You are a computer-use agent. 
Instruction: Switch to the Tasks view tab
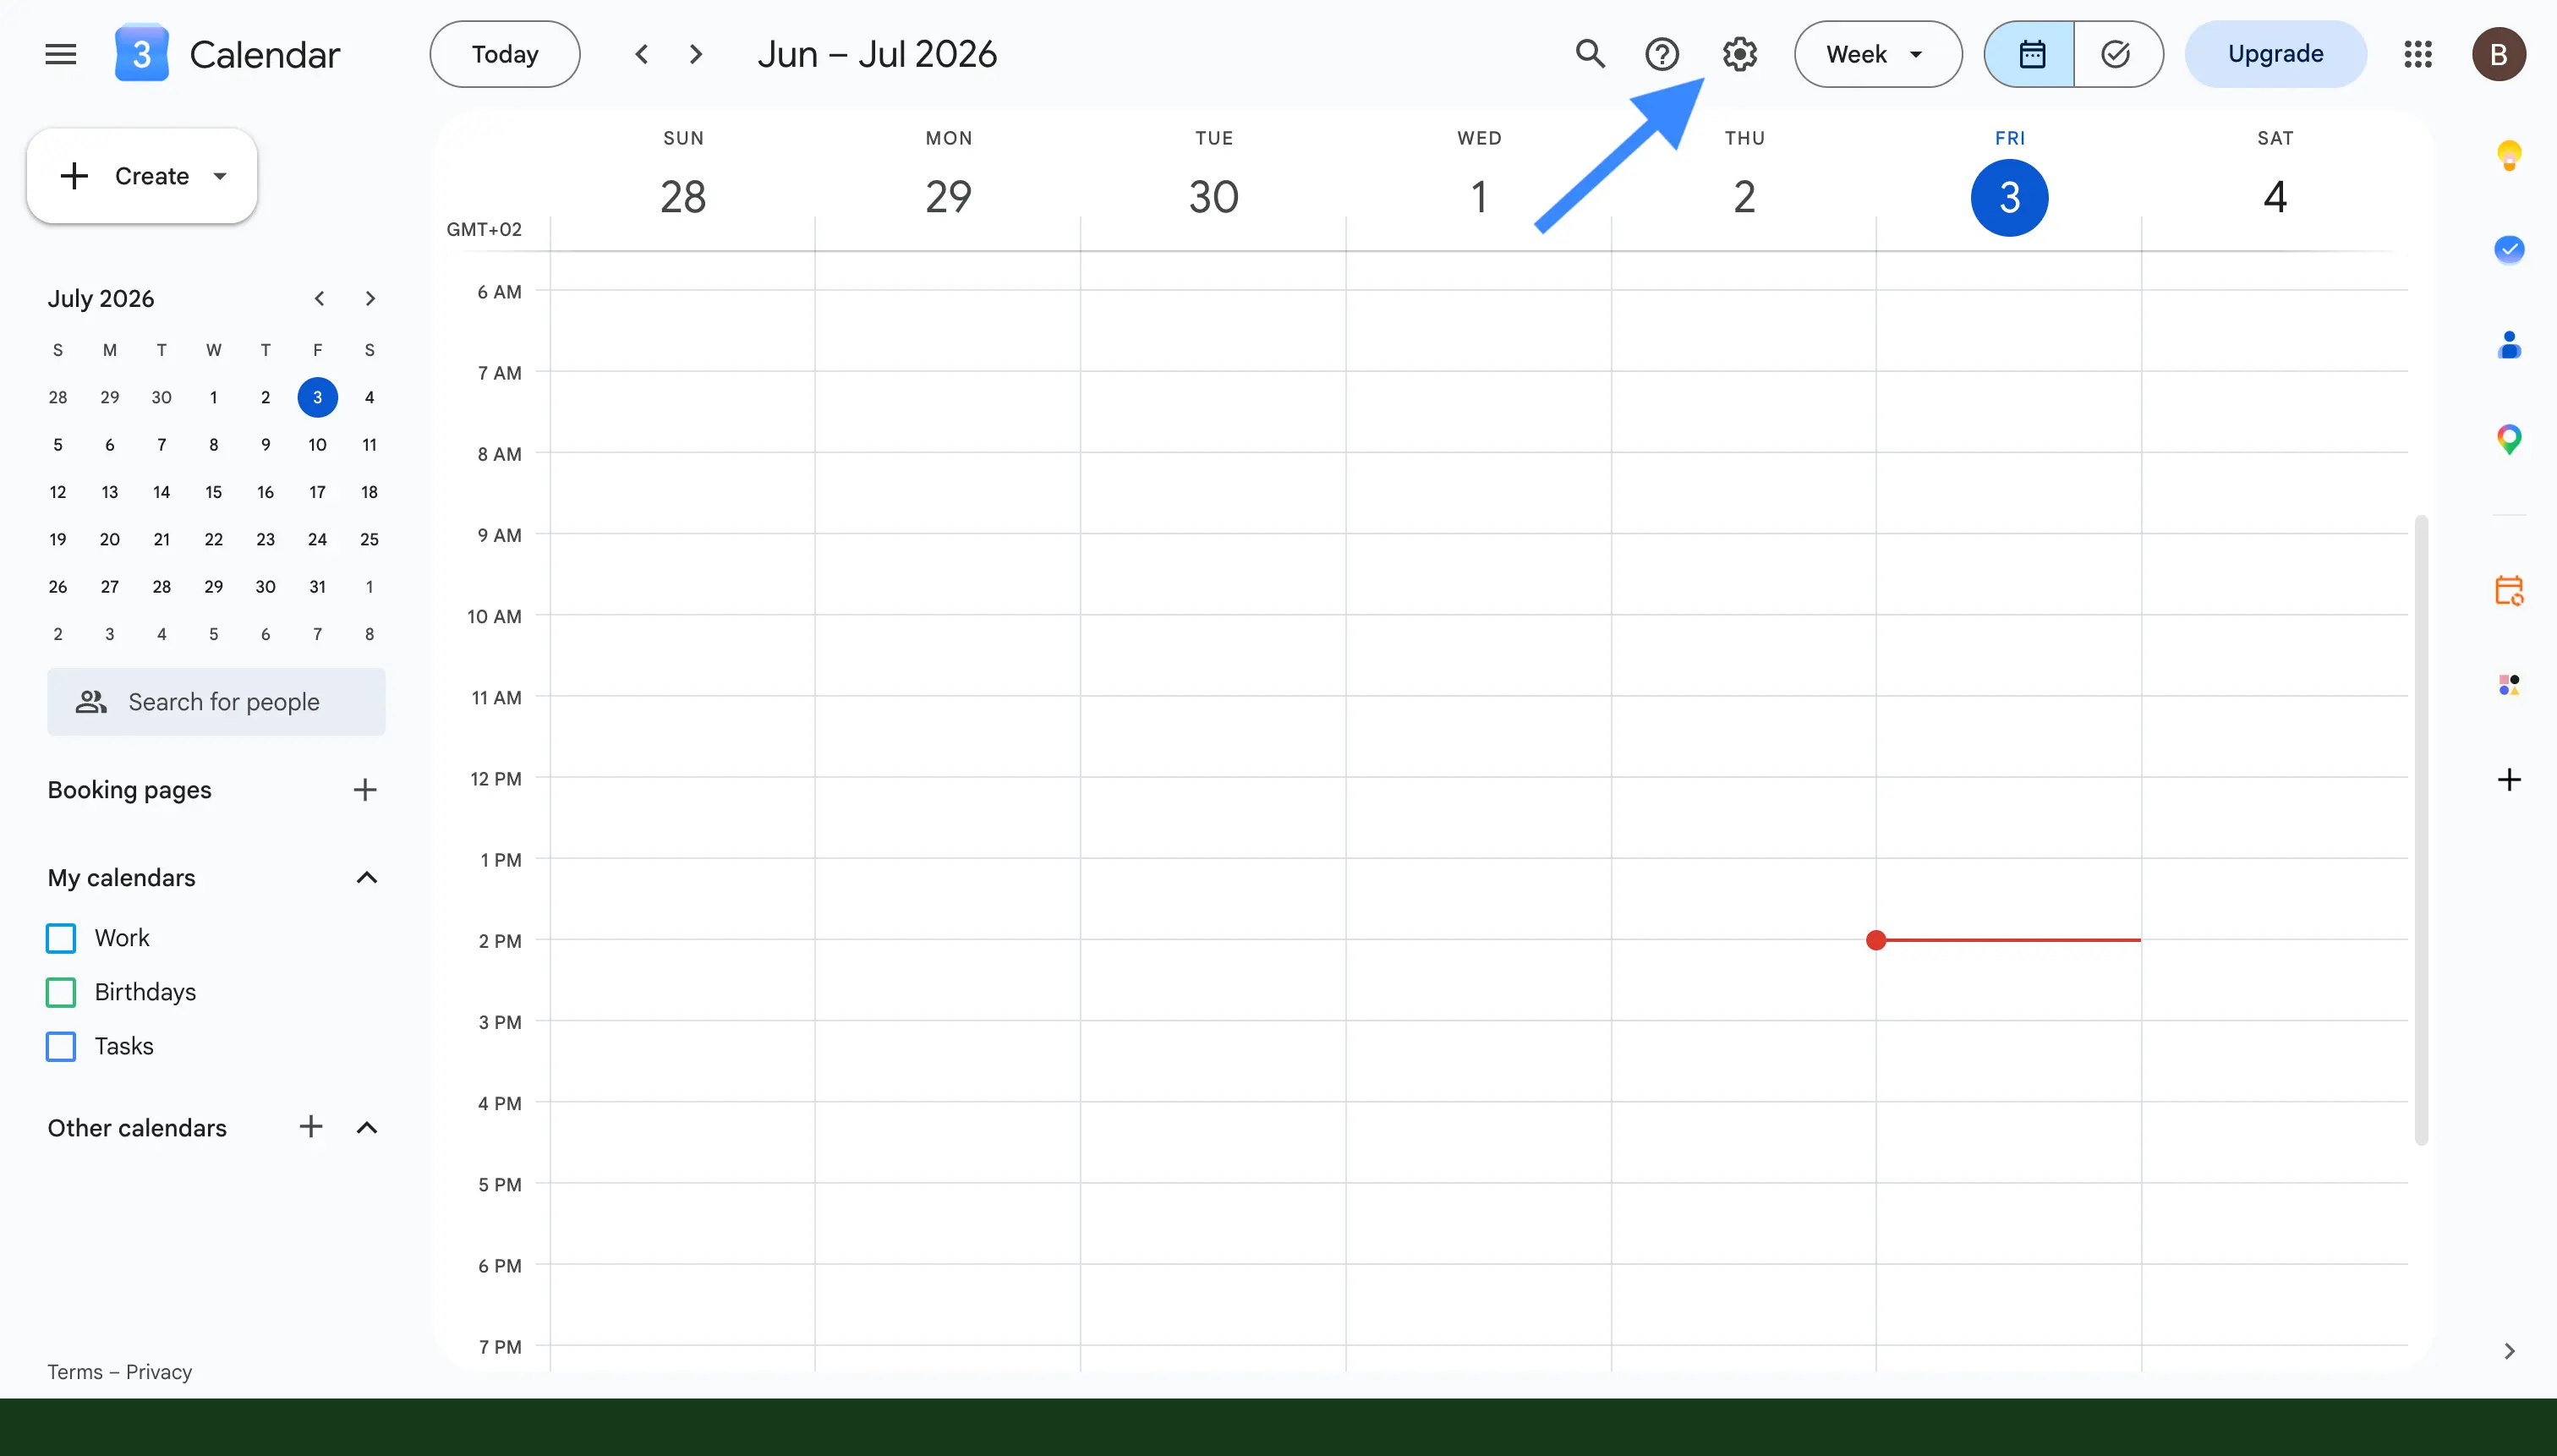[2117, 54]
